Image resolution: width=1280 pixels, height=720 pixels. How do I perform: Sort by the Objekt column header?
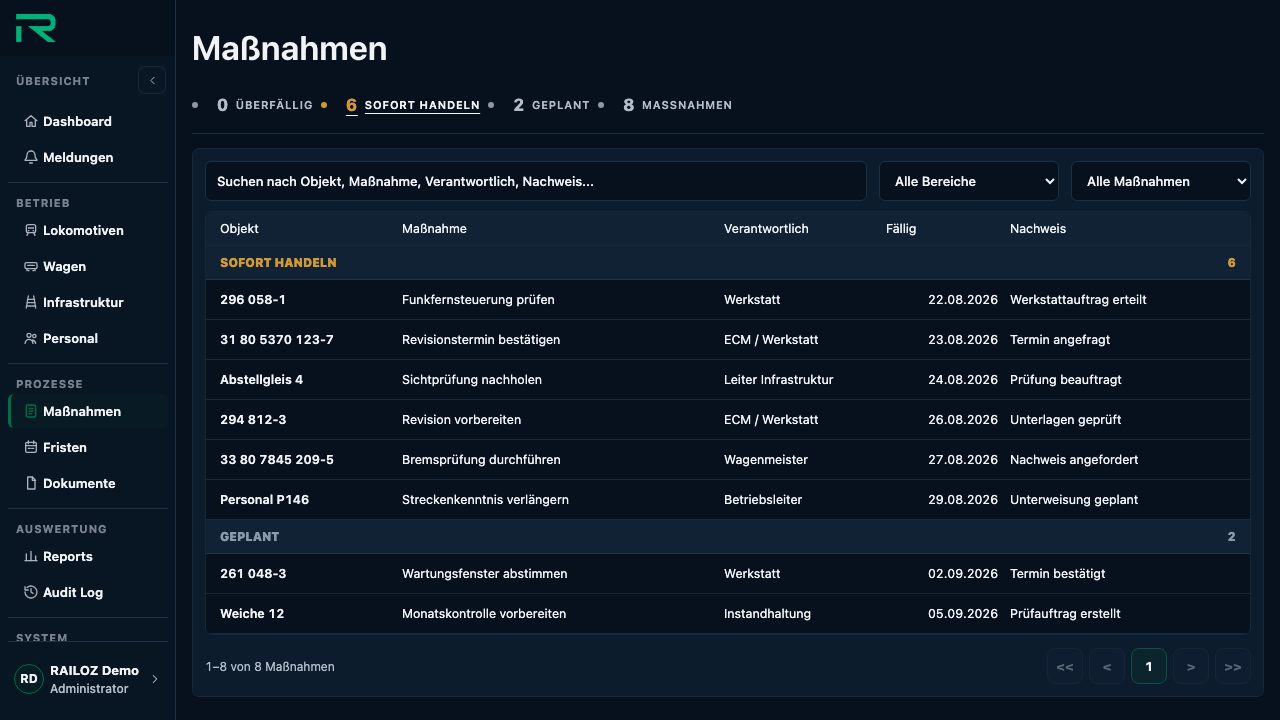pos(239,229)
